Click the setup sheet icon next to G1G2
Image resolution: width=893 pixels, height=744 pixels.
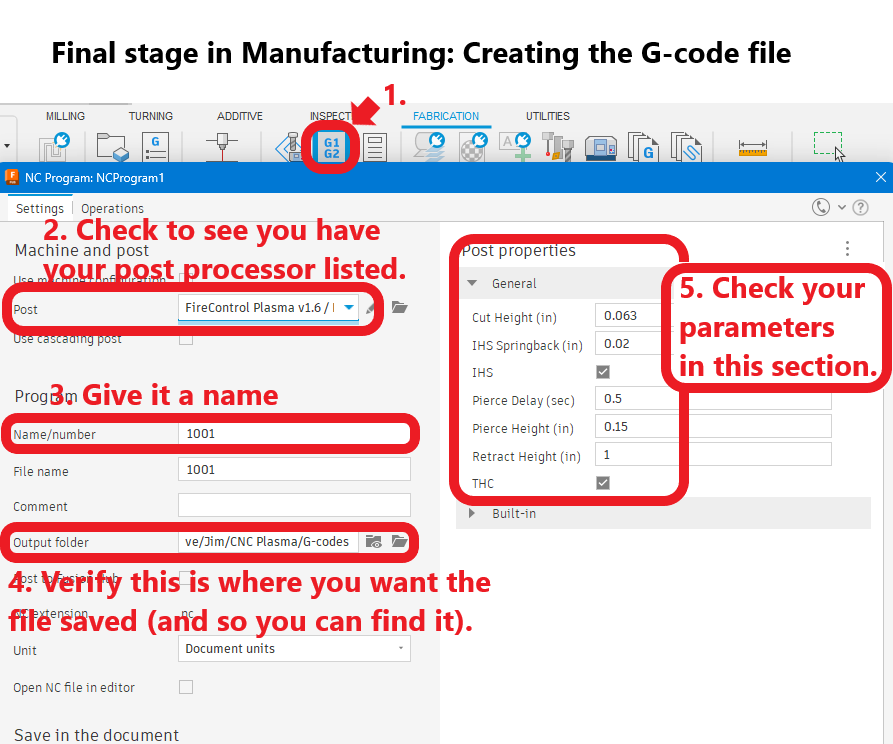pos(375,148)
